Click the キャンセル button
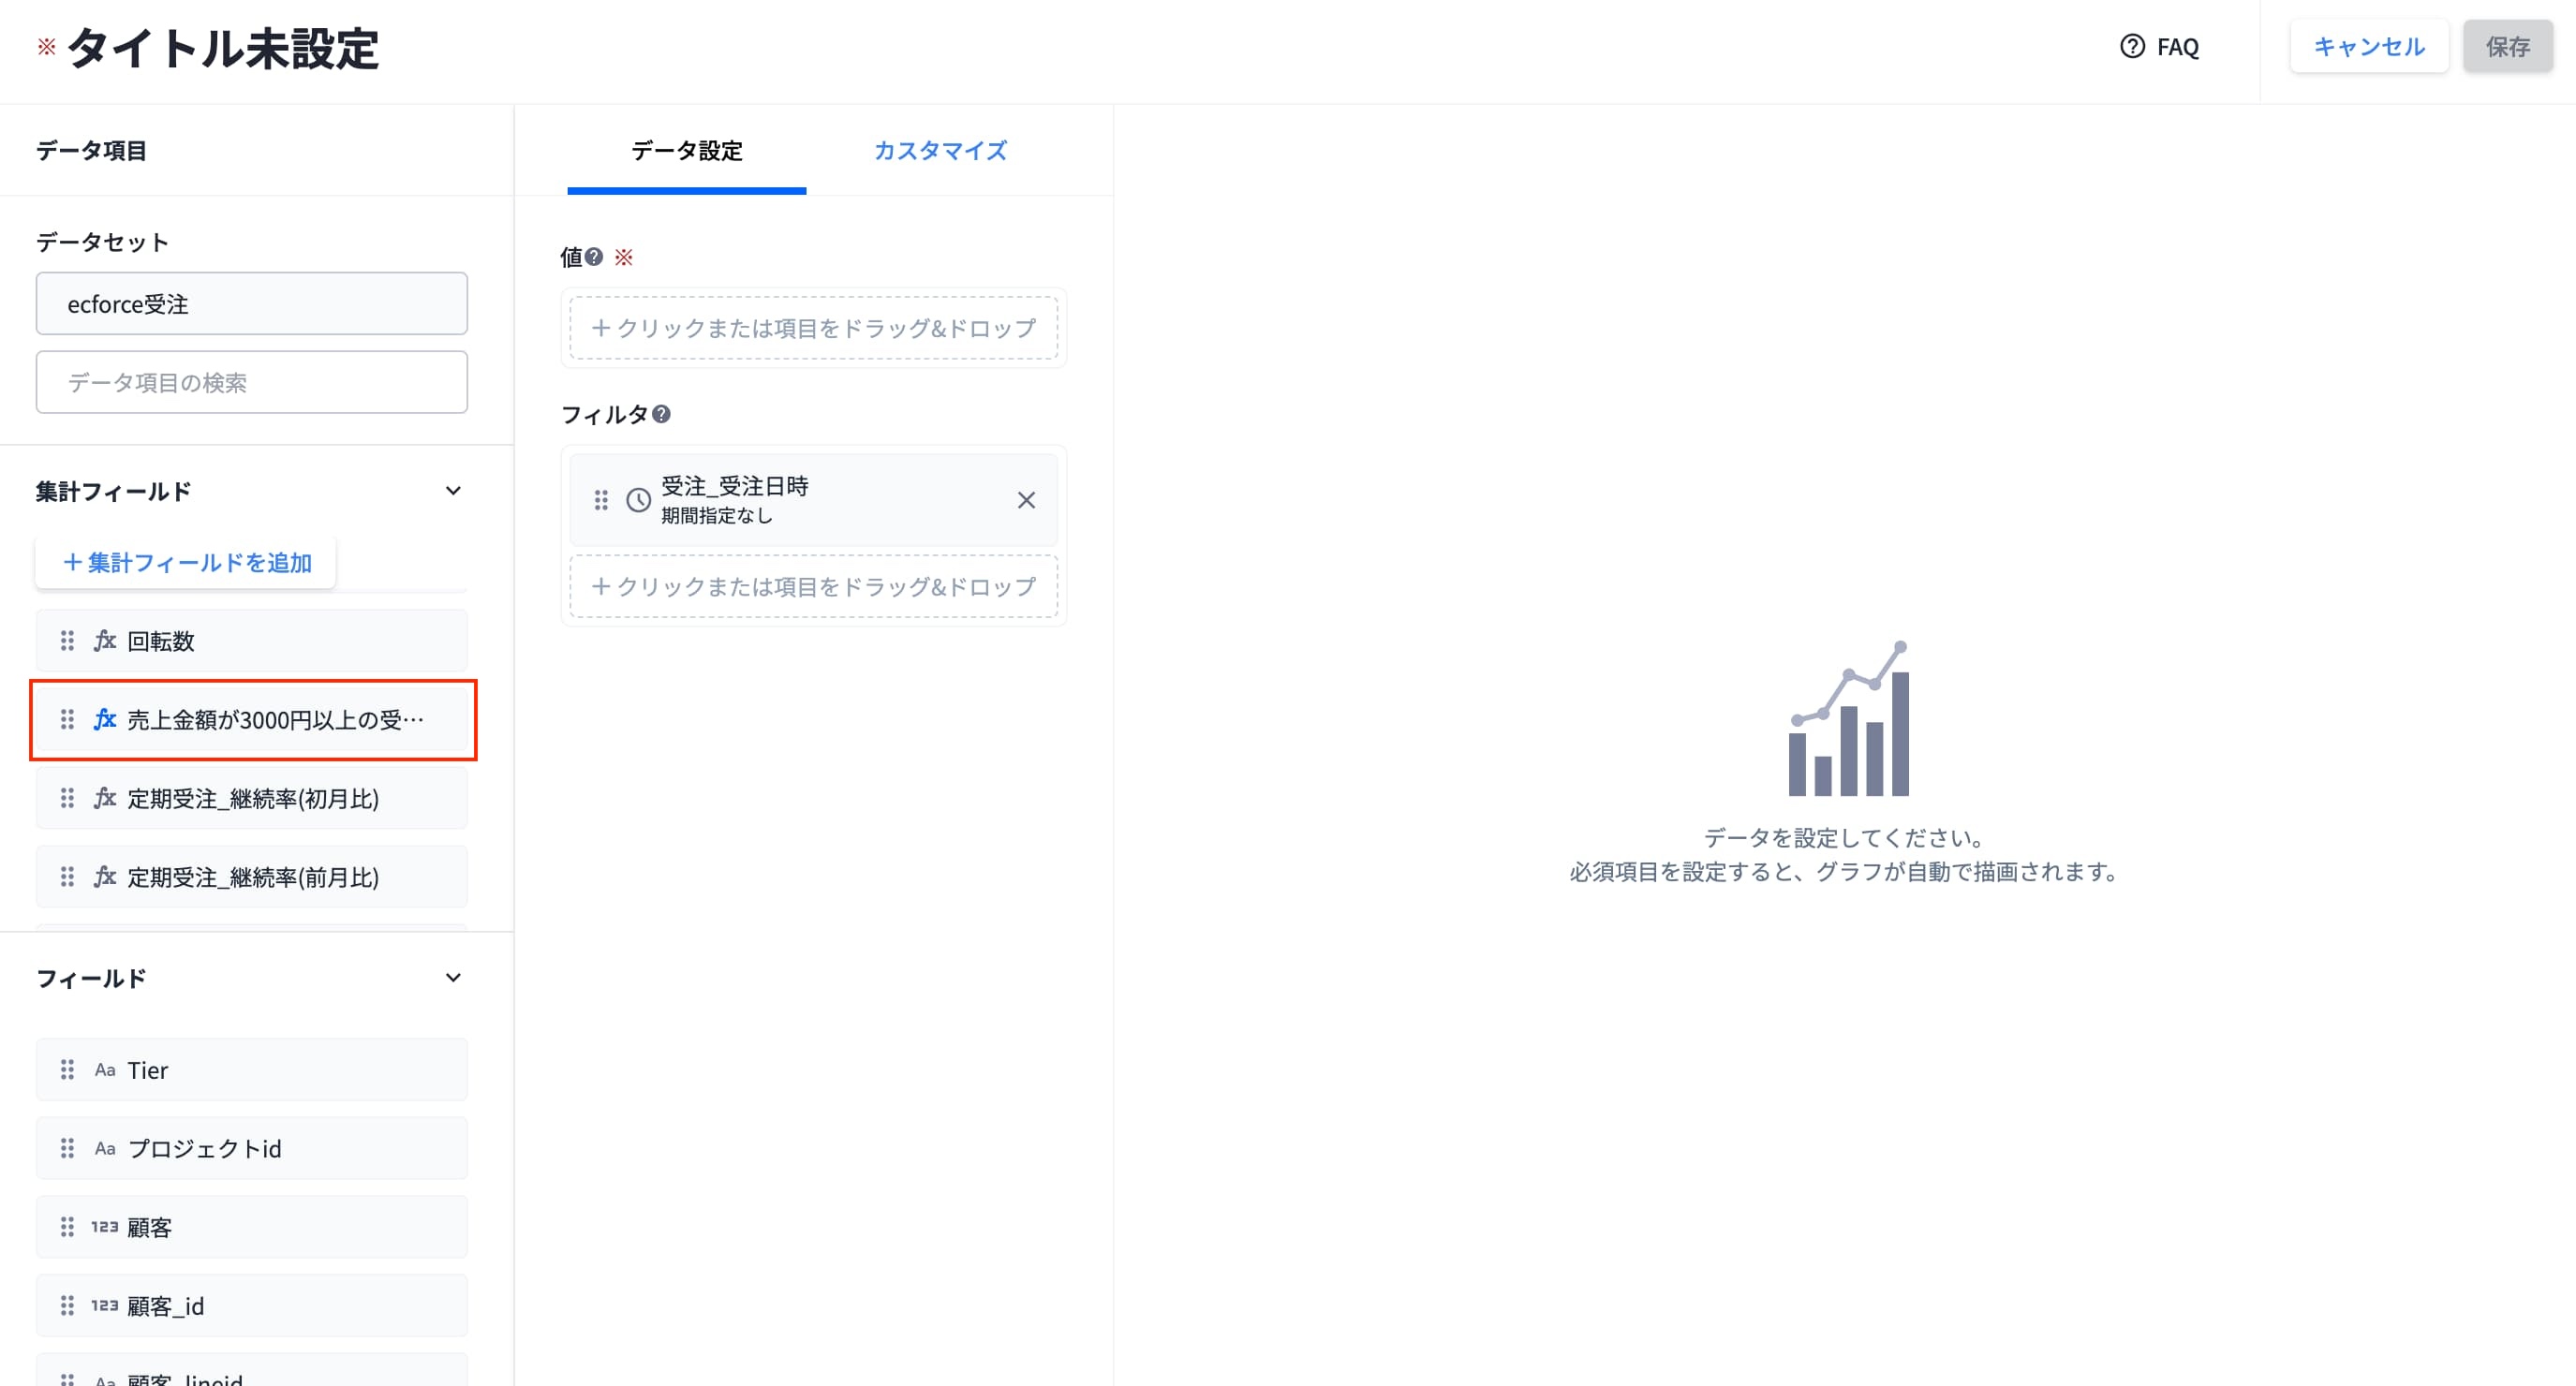 tap(2369, 47)
